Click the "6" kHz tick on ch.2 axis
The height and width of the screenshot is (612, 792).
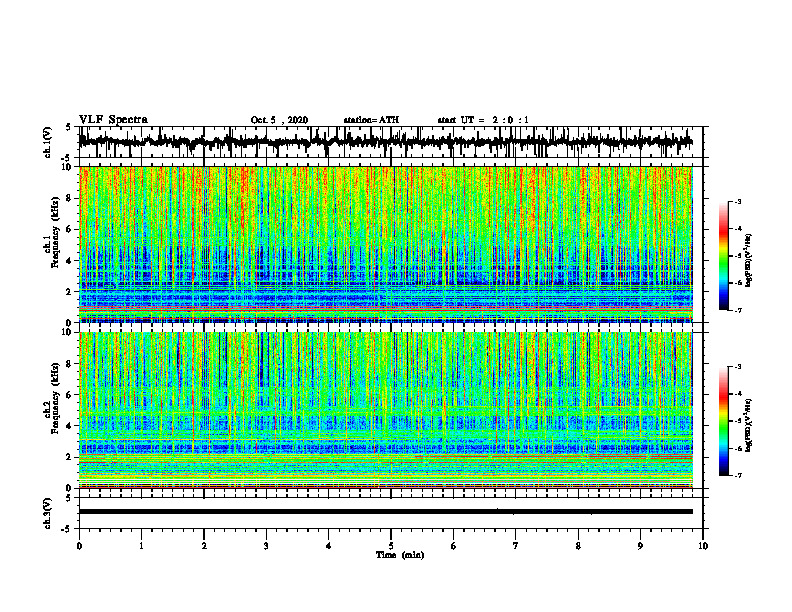tap(70, 395)
